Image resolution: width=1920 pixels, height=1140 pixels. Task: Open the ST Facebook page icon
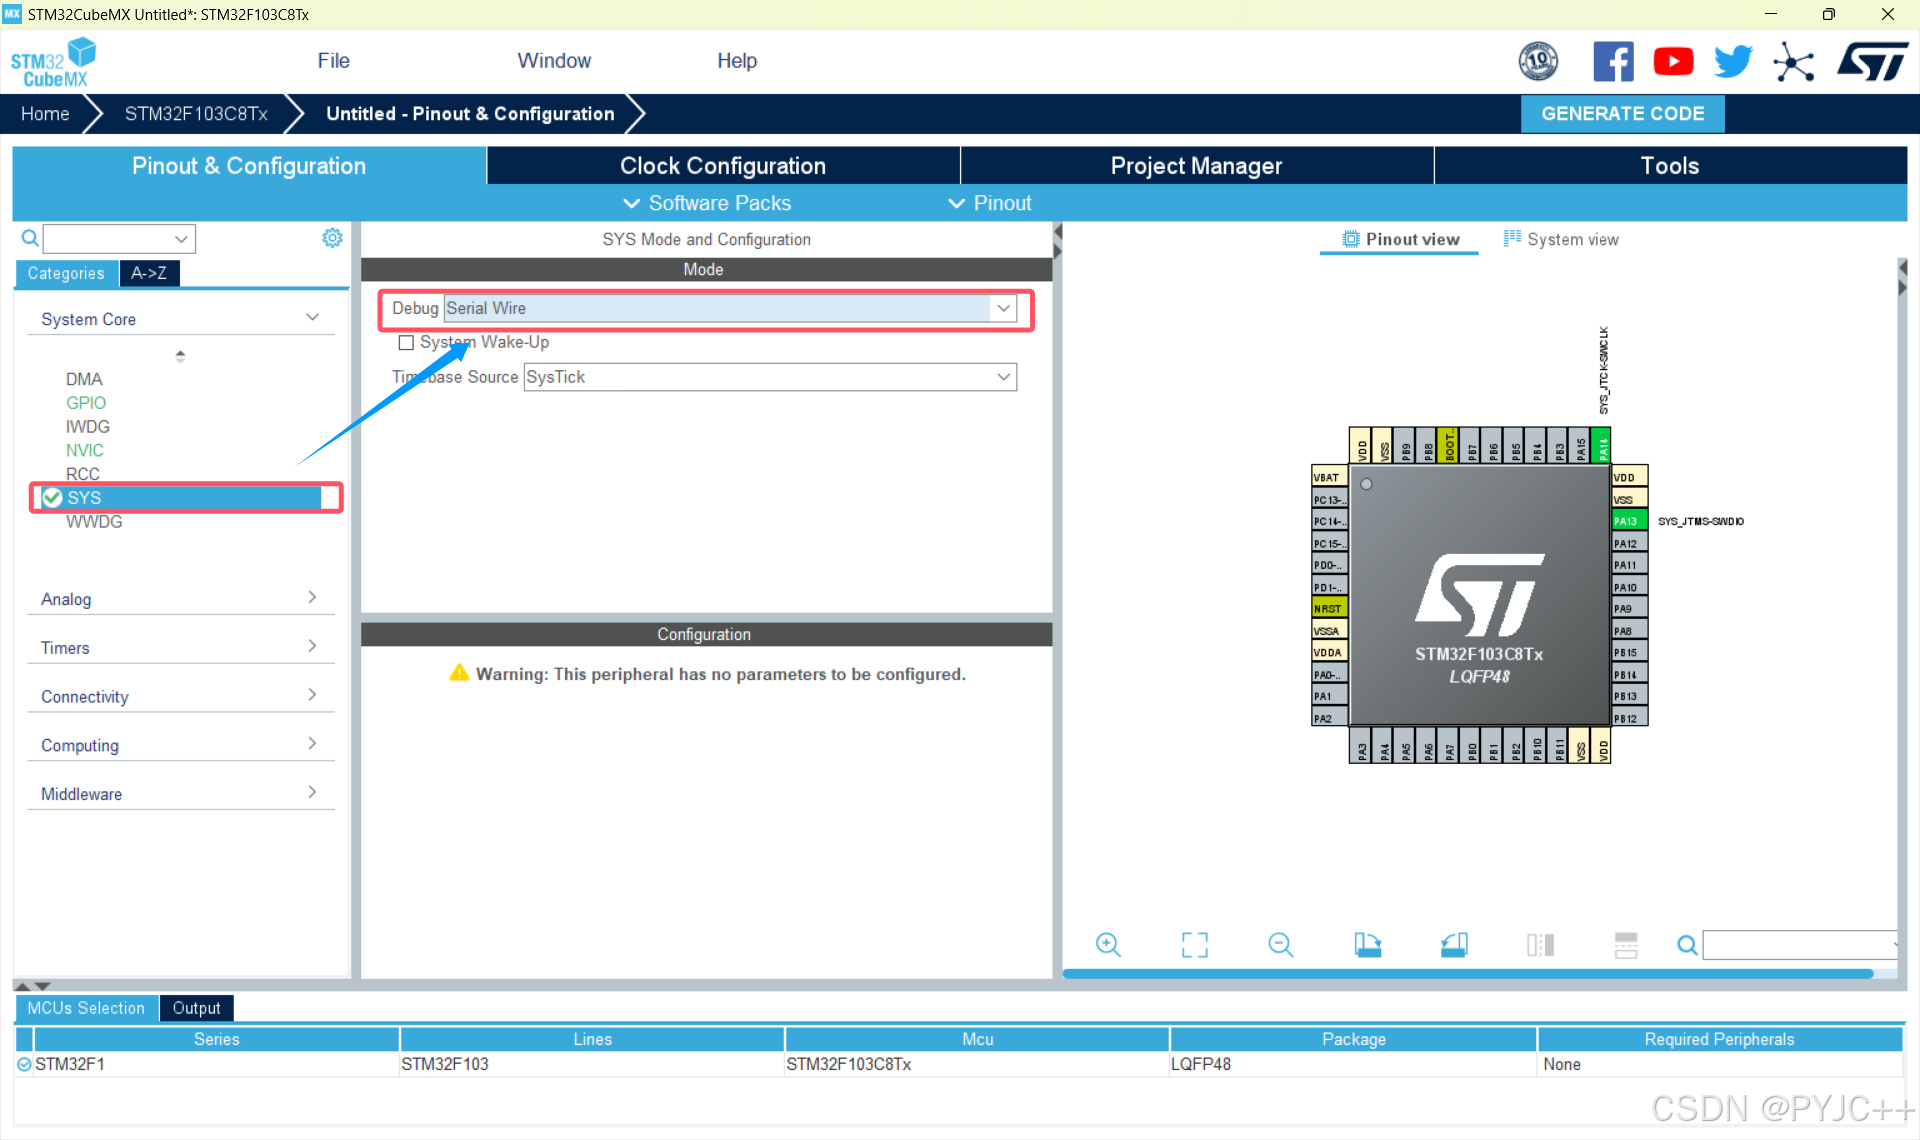click(1613, 62)
